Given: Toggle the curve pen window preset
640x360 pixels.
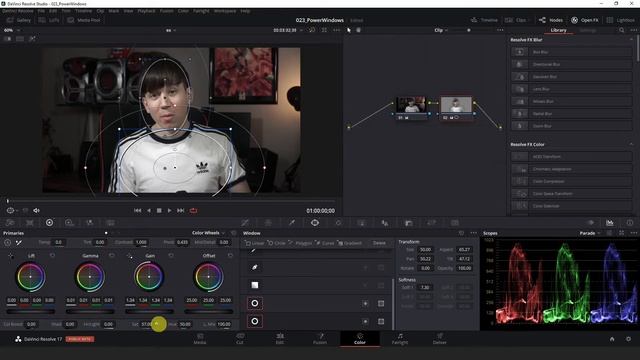Looking at the screenshot, I should [x=255, y=267].
